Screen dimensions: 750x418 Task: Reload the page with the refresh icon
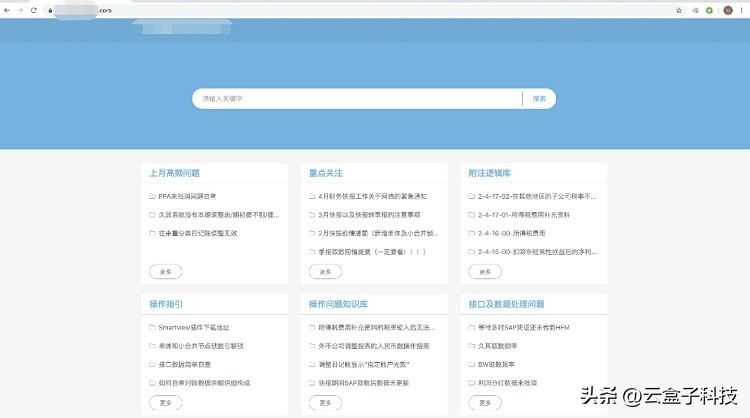(x=33, y=10)
